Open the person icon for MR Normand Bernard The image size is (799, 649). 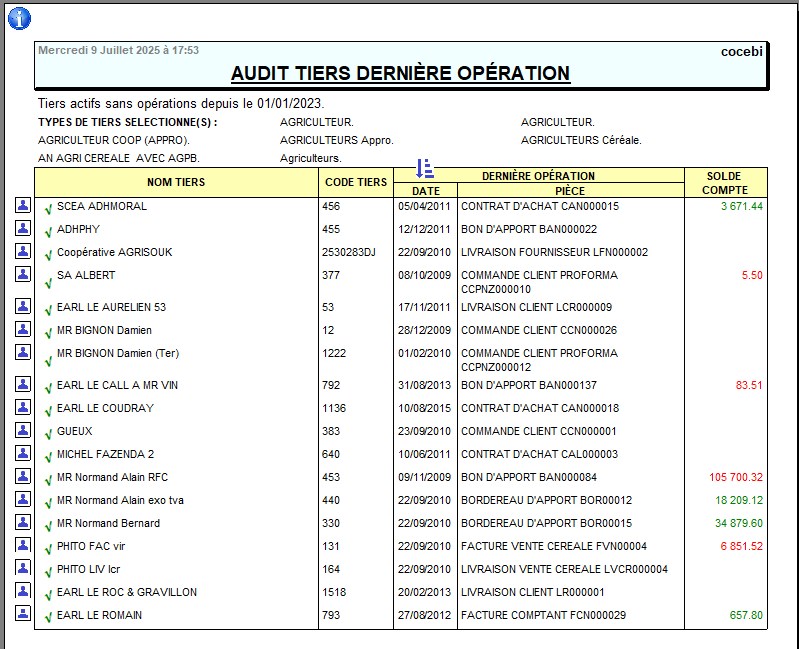[23, 523]
